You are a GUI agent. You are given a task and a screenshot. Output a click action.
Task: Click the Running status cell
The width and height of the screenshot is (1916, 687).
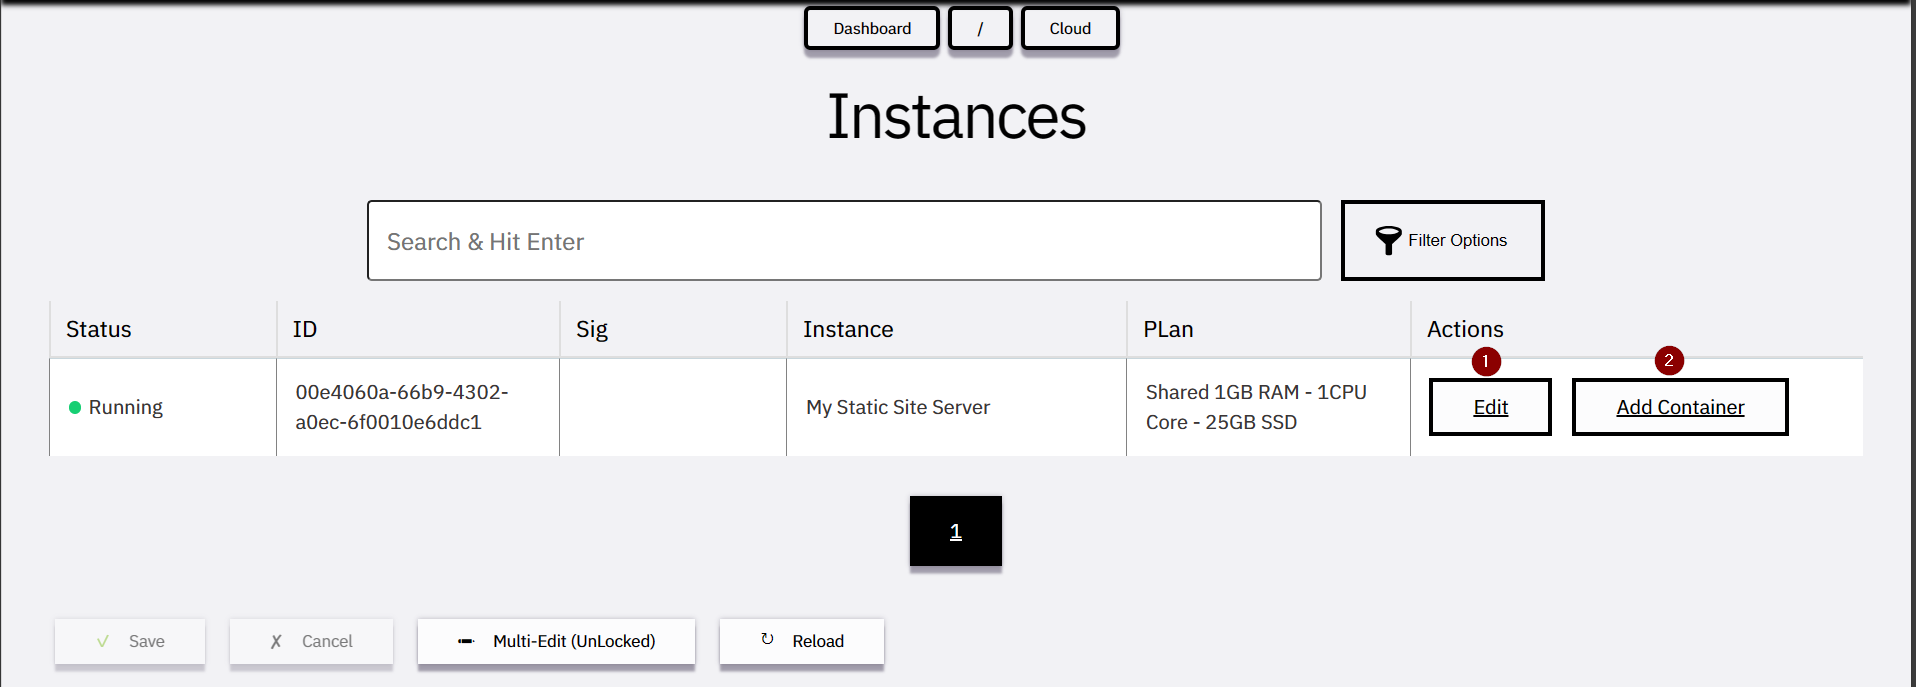coord(163,407)
